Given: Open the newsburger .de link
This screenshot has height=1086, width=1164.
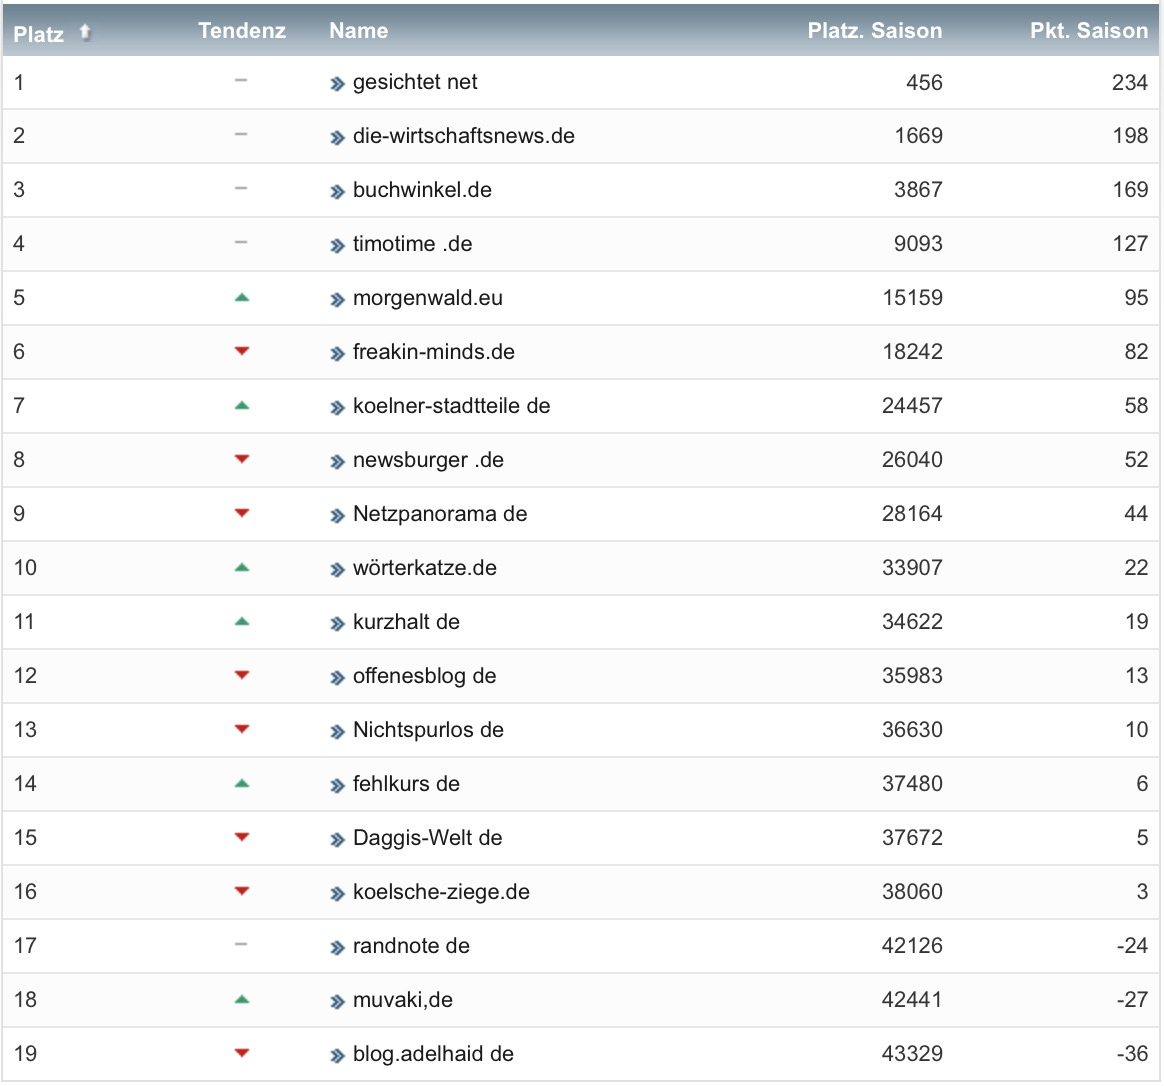Looking at the screenshot, I should (x=428, y=459).
